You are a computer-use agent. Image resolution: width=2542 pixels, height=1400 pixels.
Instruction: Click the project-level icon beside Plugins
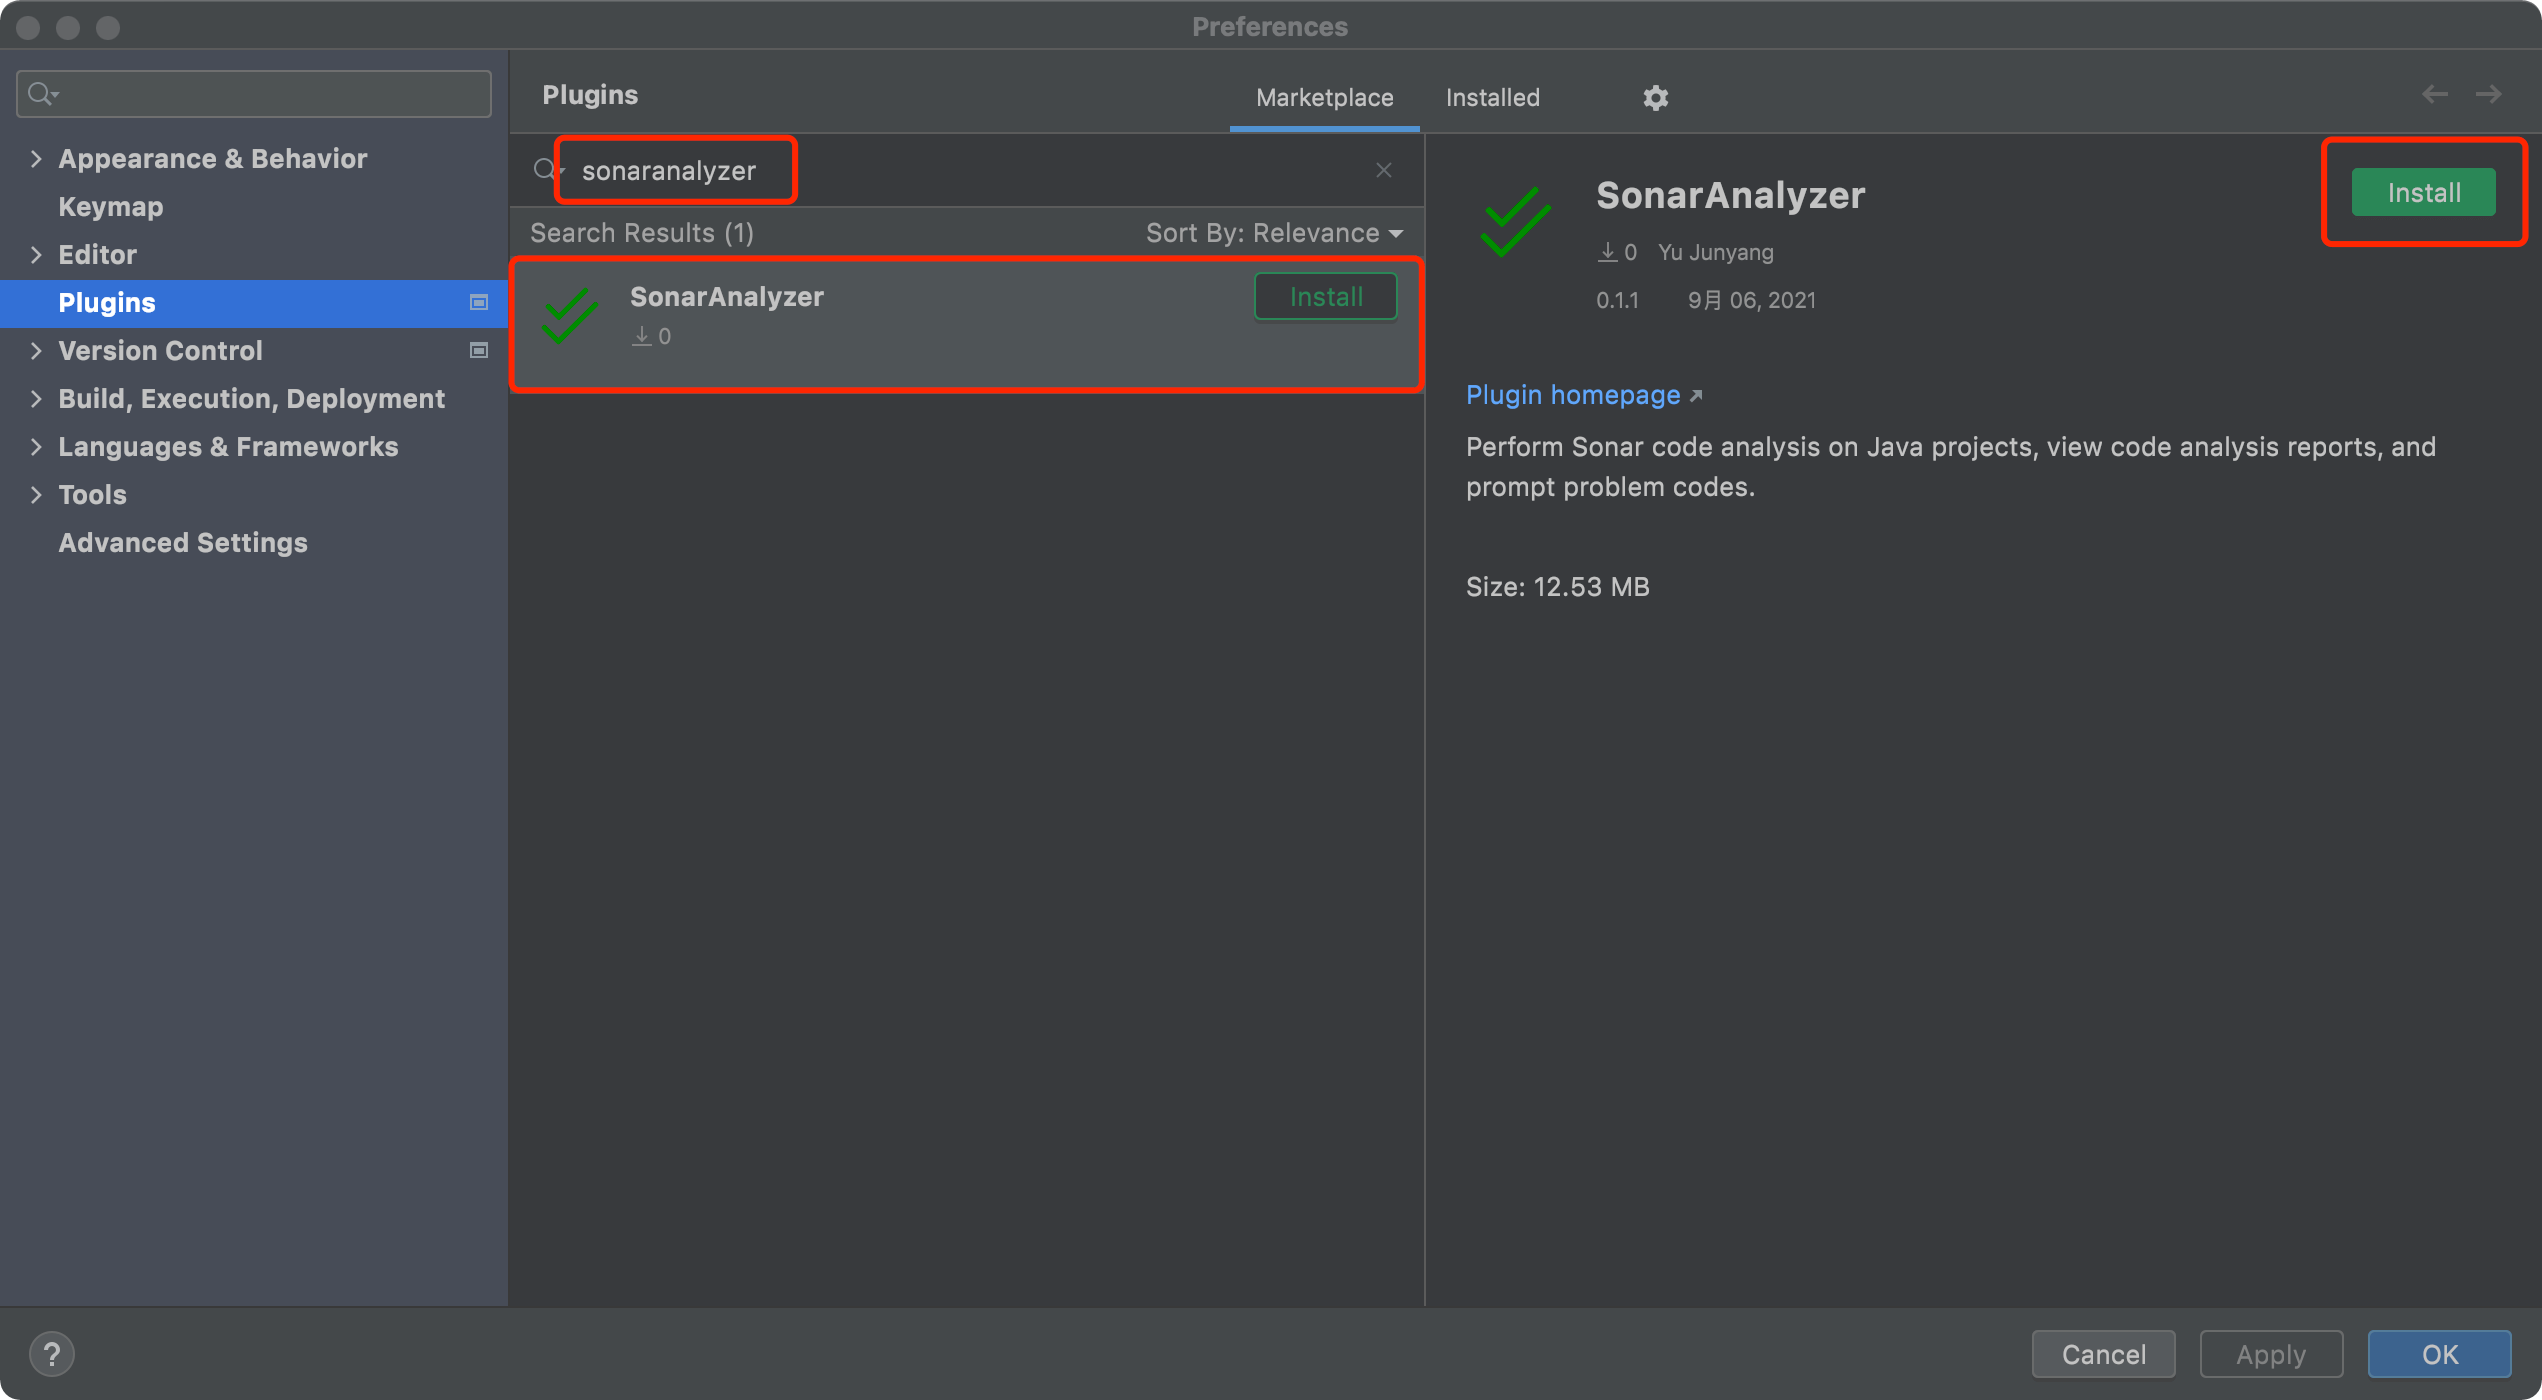pyautogui.click(x=479, y=302)
